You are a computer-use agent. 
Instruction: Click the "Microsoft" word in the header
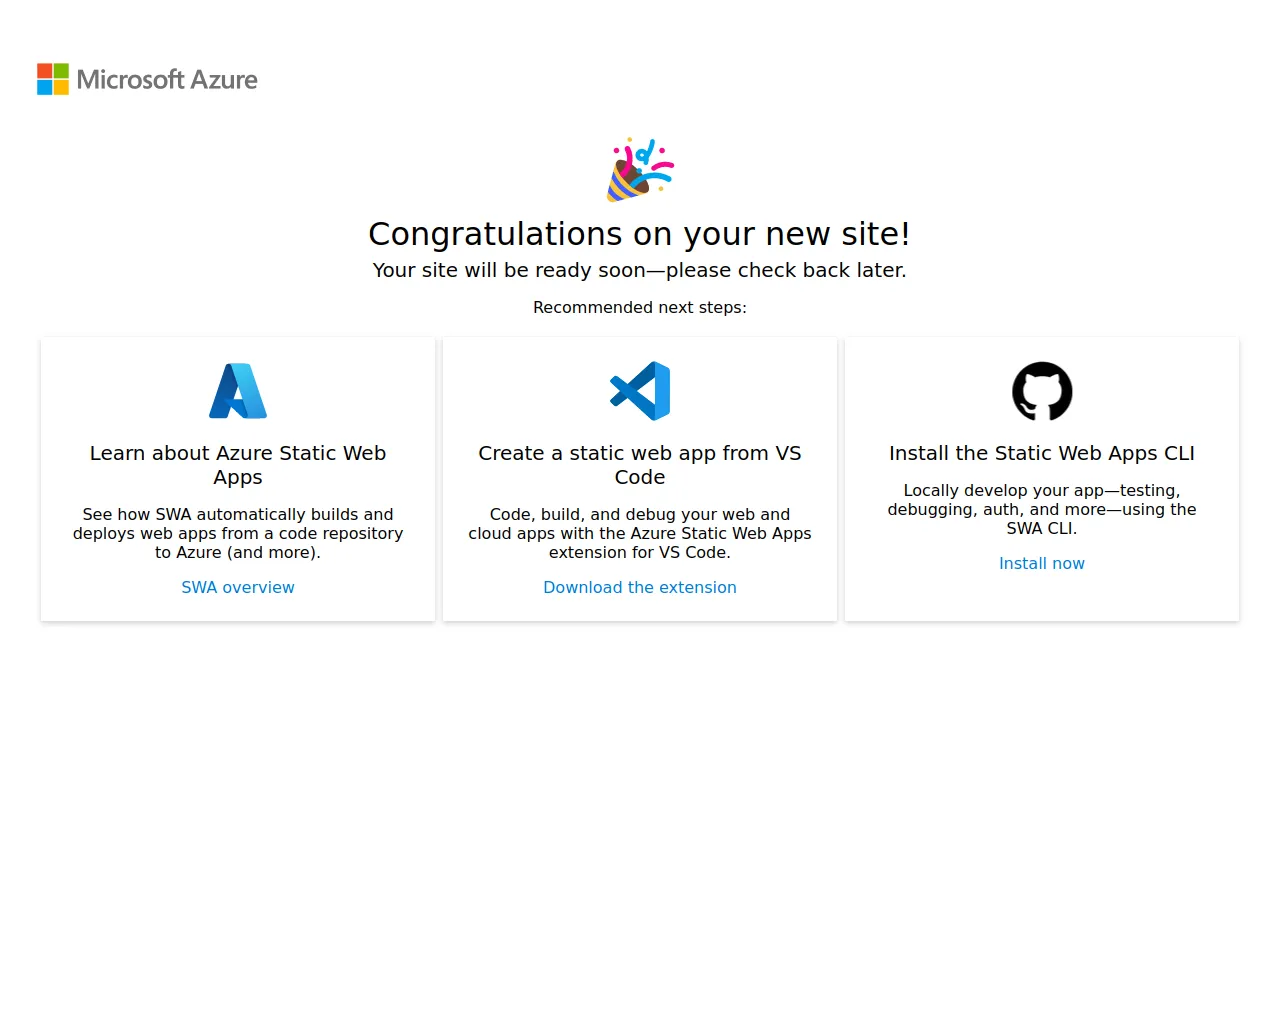pyautogui.click(x=131, y=80)
